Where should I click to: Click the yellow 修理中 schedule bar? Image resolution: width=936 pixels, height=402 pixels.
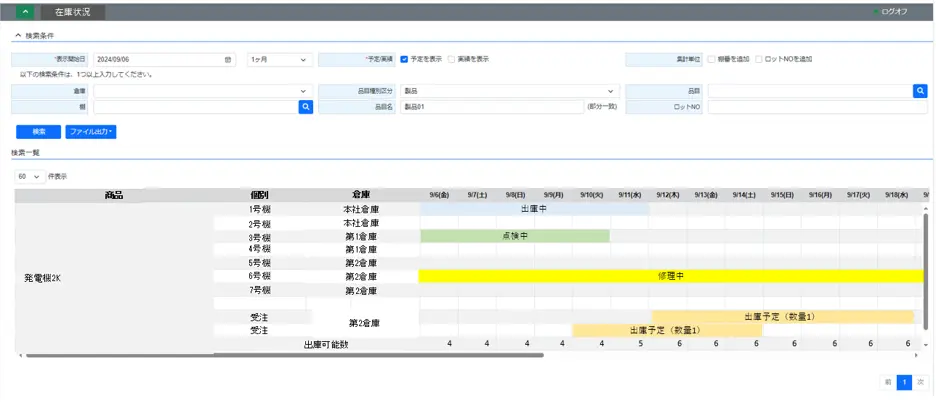click(x=671, y=276)
